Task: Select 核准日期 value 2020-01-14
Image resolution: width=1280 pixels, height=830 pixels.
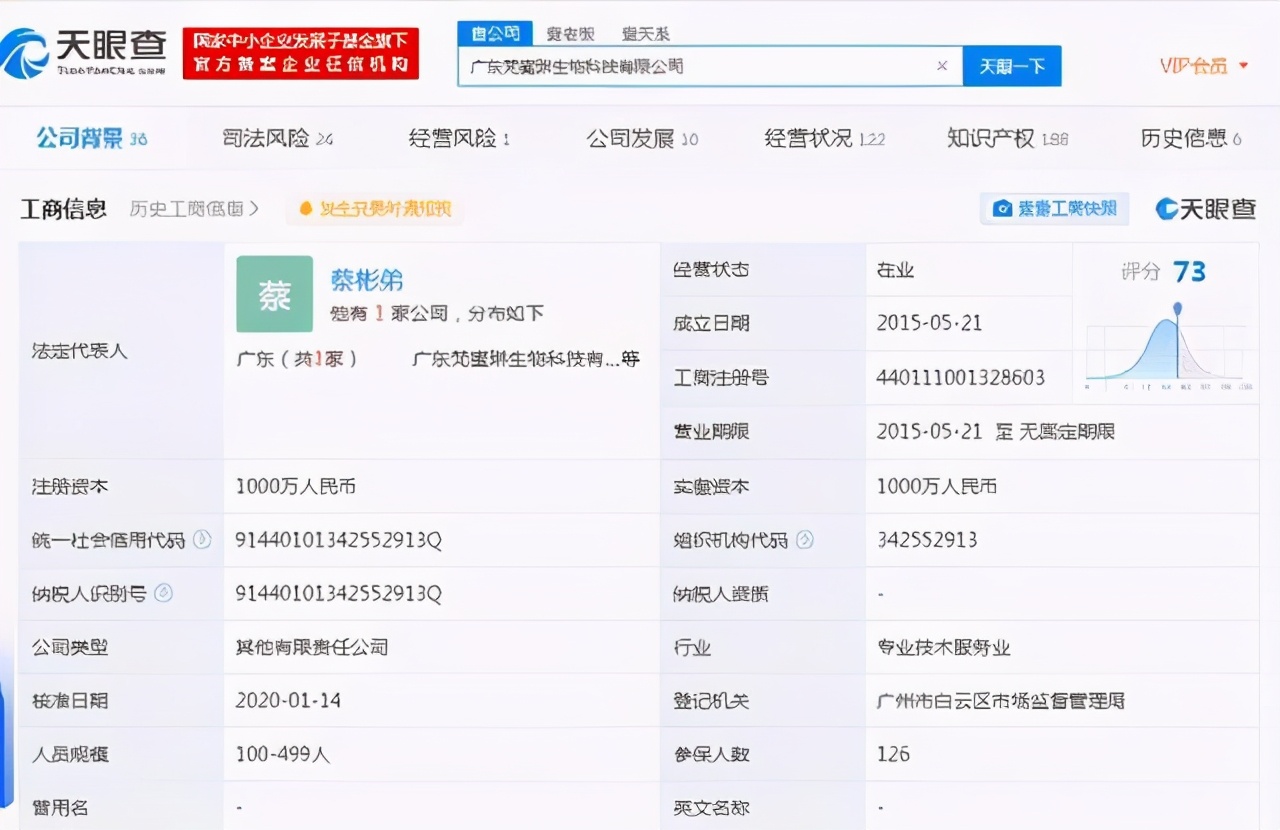Action: pyautogui.click(x=288, y=700)
